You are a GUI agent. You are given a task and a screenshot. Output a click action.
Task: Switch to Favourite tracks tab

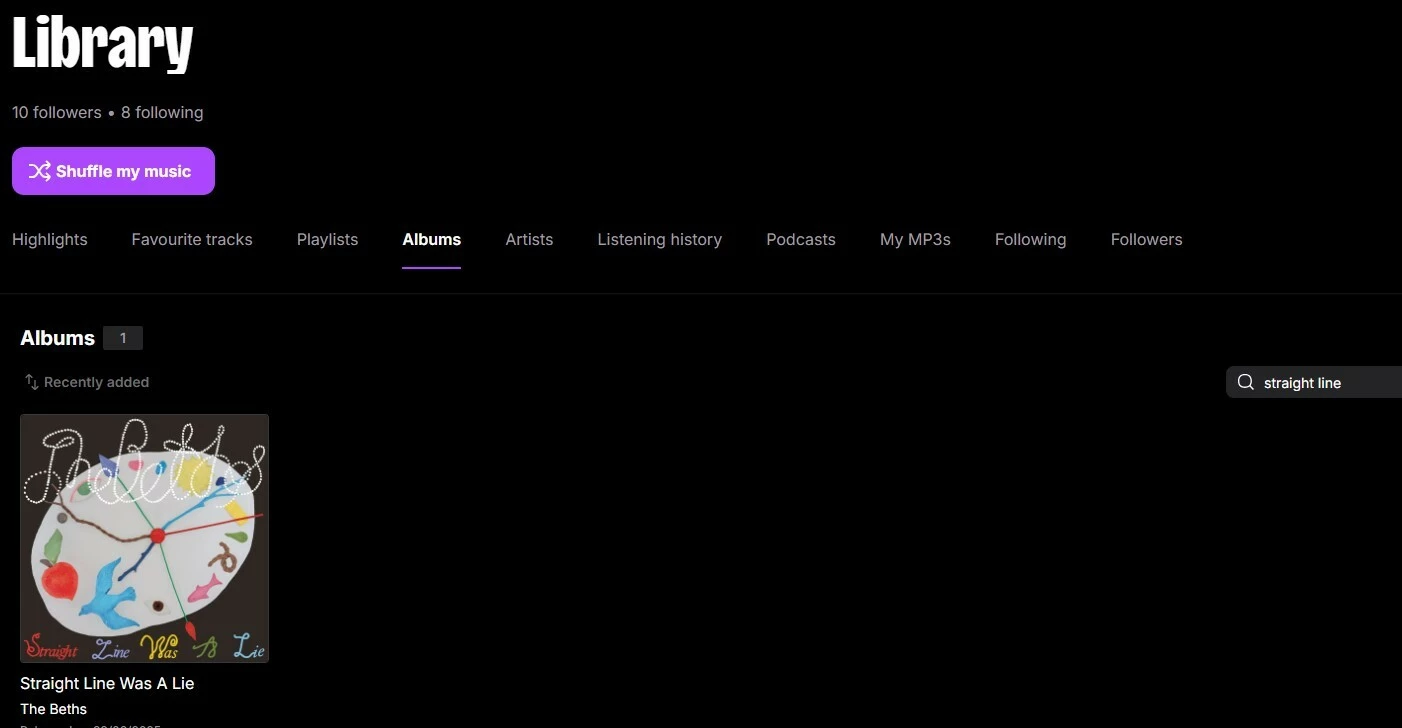[192, 240]
